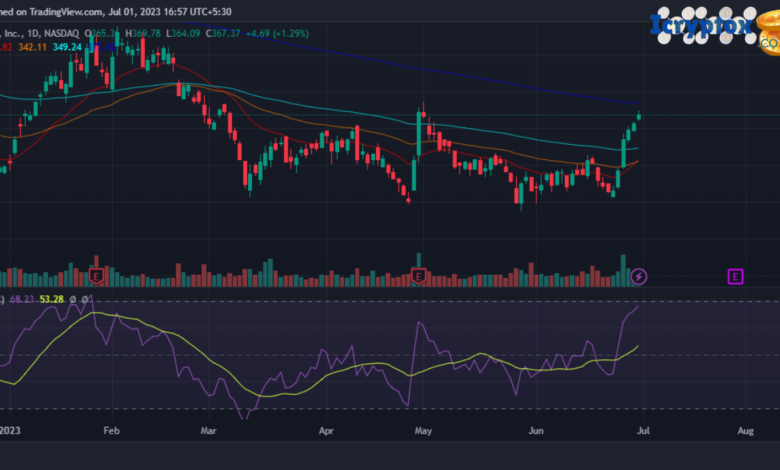
Task: Click the Mar label on time axis
Action: click(208, 430)
